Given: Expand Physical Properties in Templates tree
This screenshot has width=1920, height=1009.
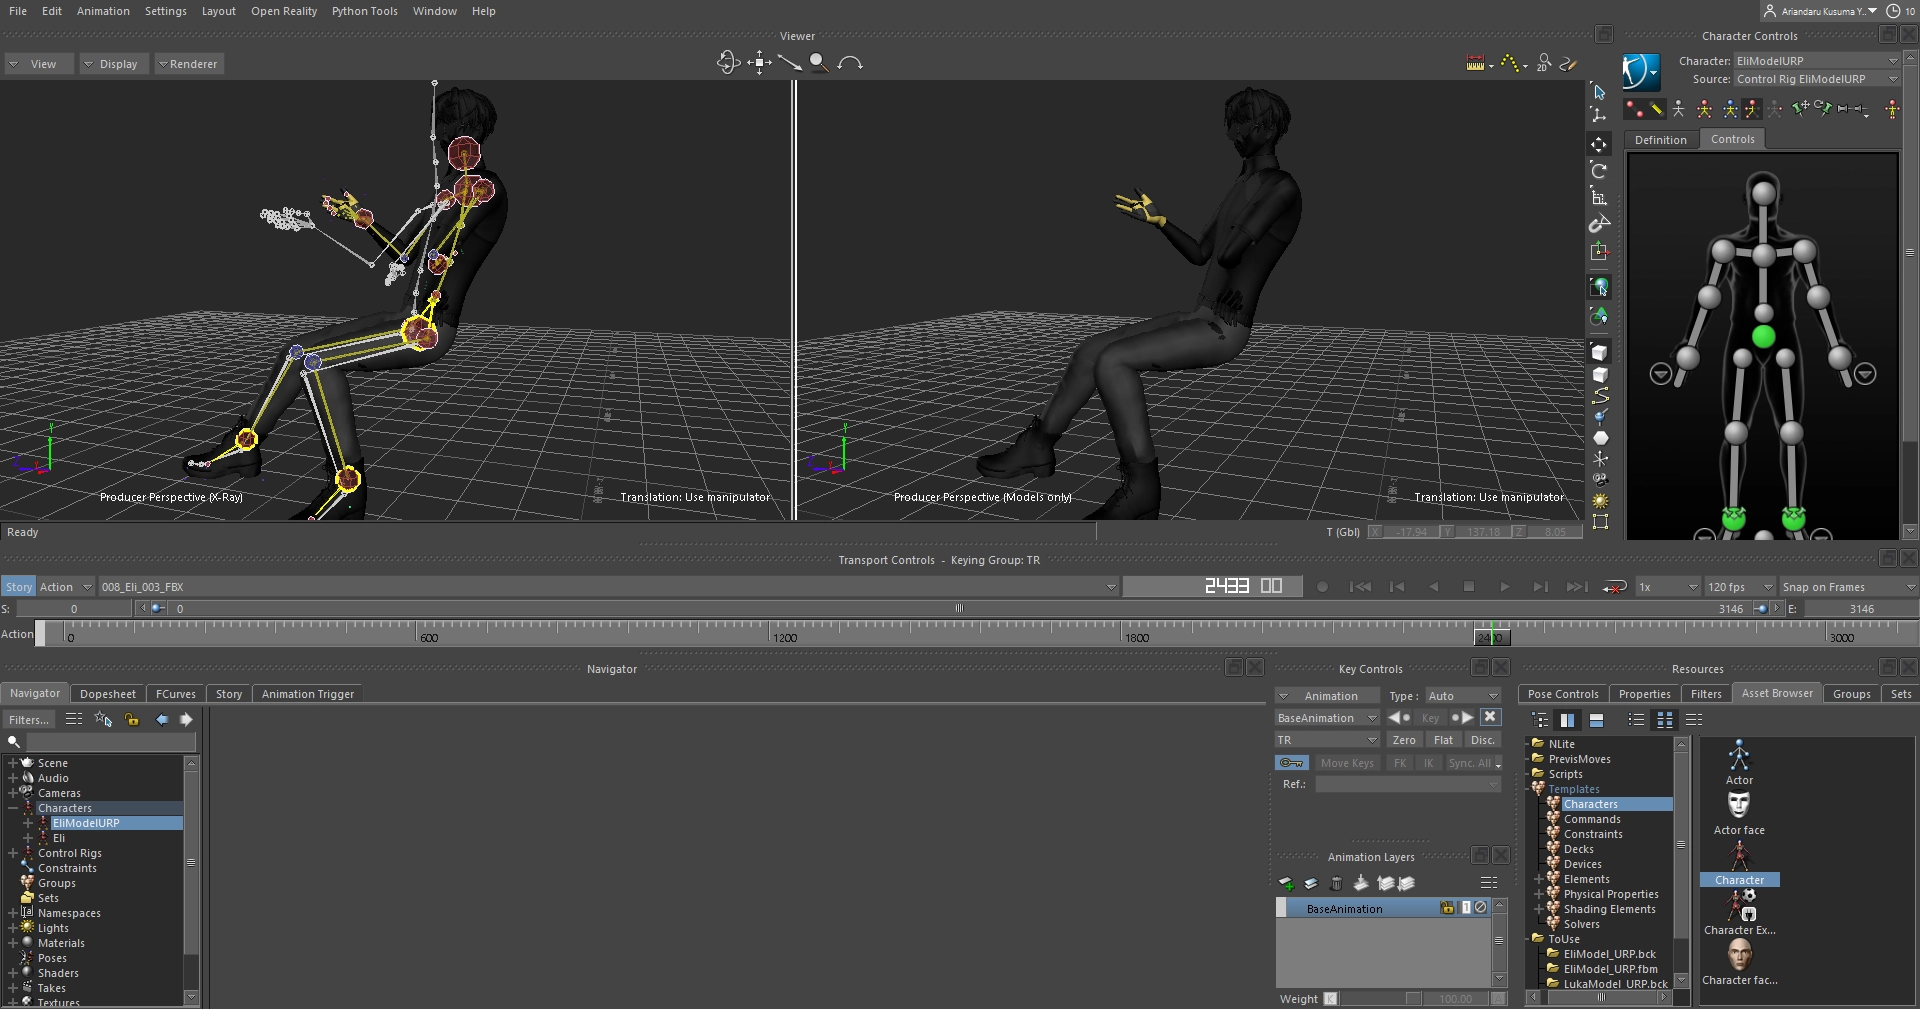Looking at the screenshot, I should tap(1539, 894).
